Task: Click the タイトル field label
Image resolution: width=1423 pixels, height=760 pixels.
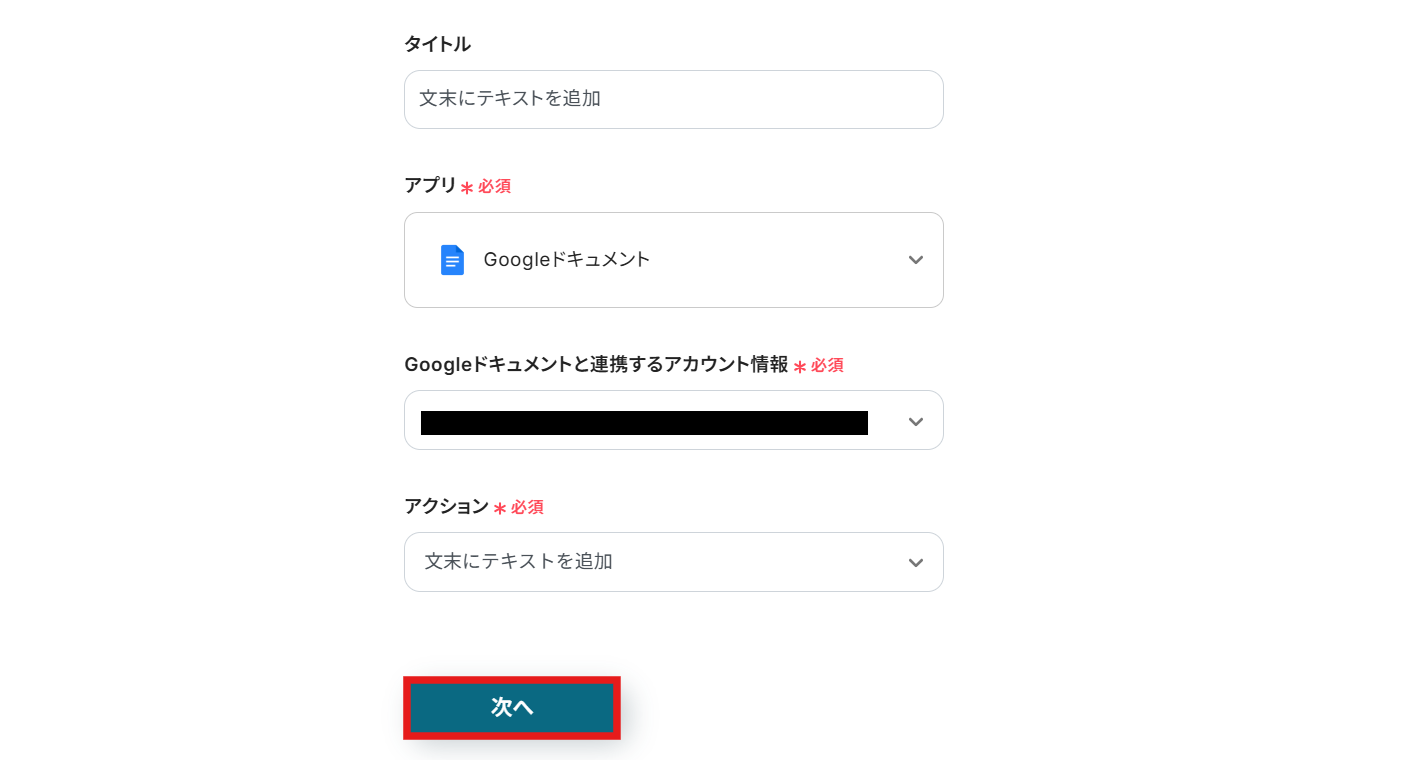Action: (x=437, y=44)
